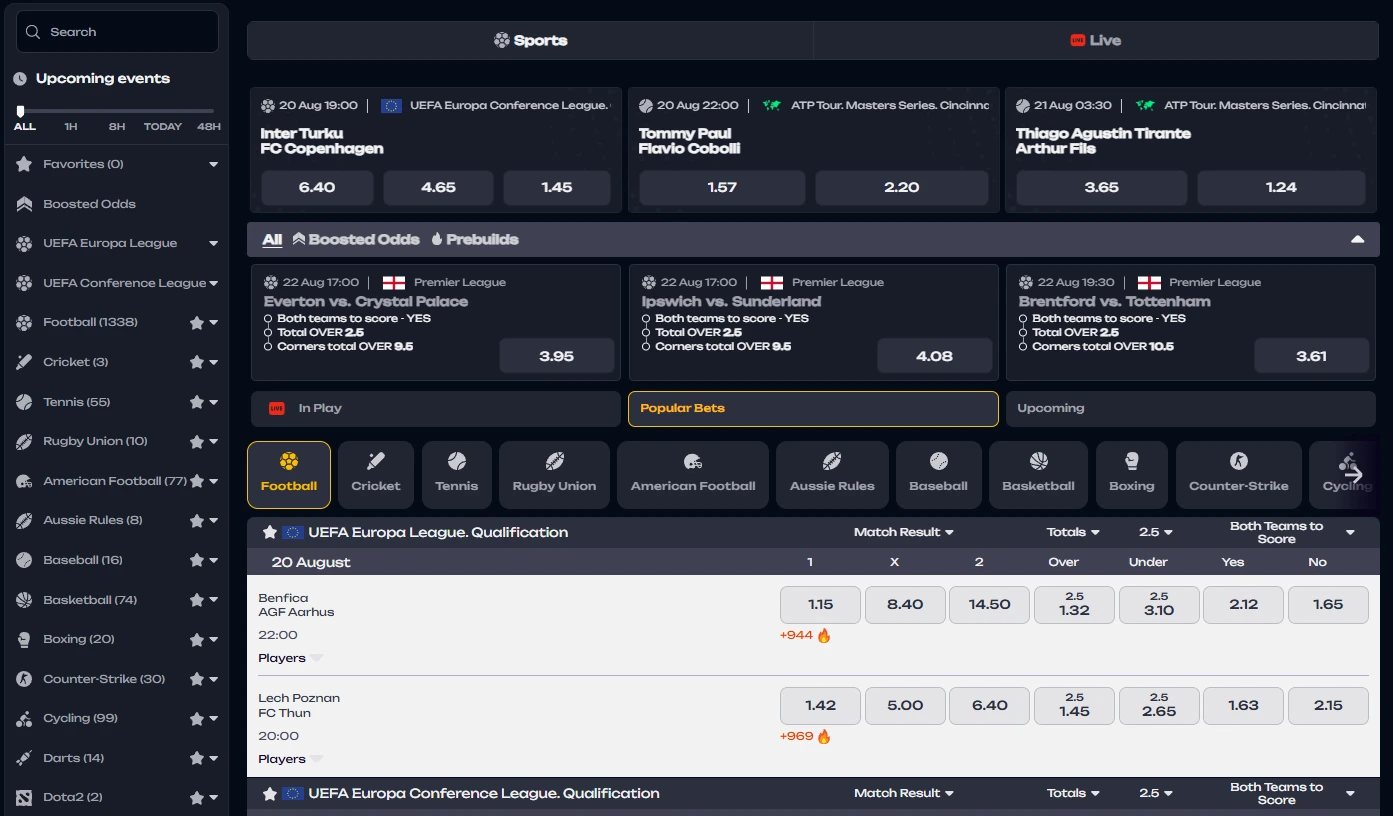Favorite the UEFA Europa League Qualification star
This screenshot has width=1393, height=816.
(269, 533)
